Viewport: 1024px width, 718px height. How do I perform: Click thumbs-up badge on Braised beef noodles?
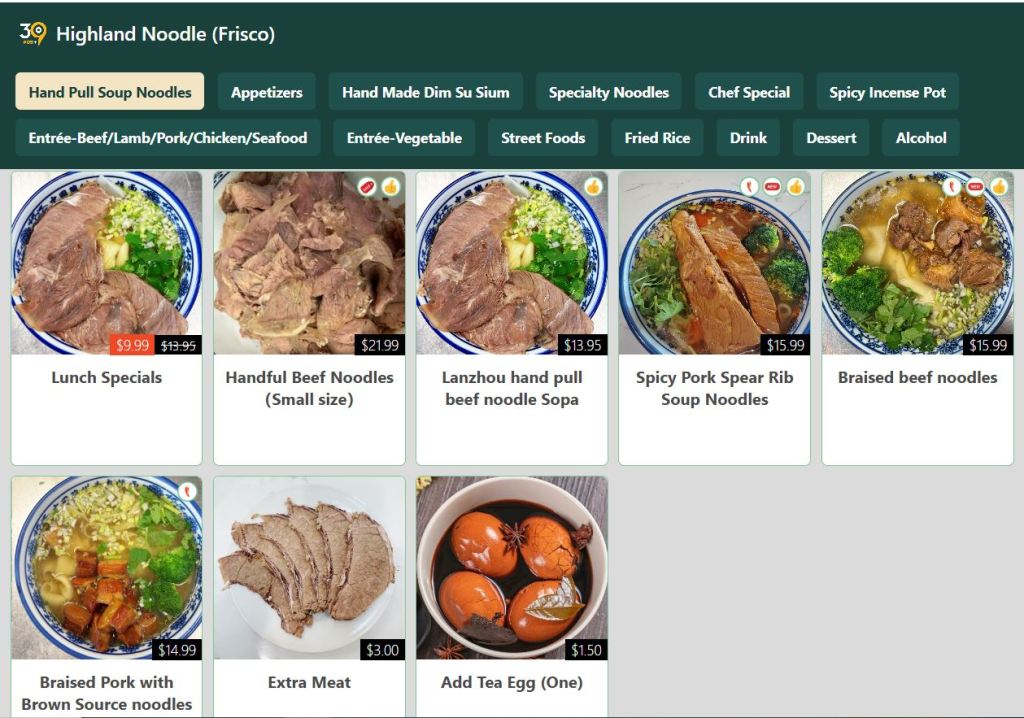click(x=999, y=188)
